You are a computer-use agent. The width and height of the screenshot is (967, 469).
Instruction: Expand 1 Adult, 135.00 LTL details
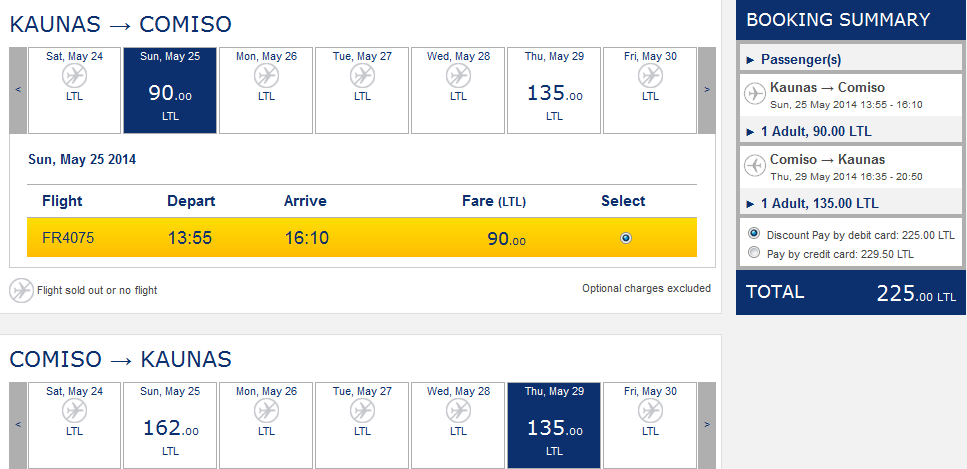812,203
